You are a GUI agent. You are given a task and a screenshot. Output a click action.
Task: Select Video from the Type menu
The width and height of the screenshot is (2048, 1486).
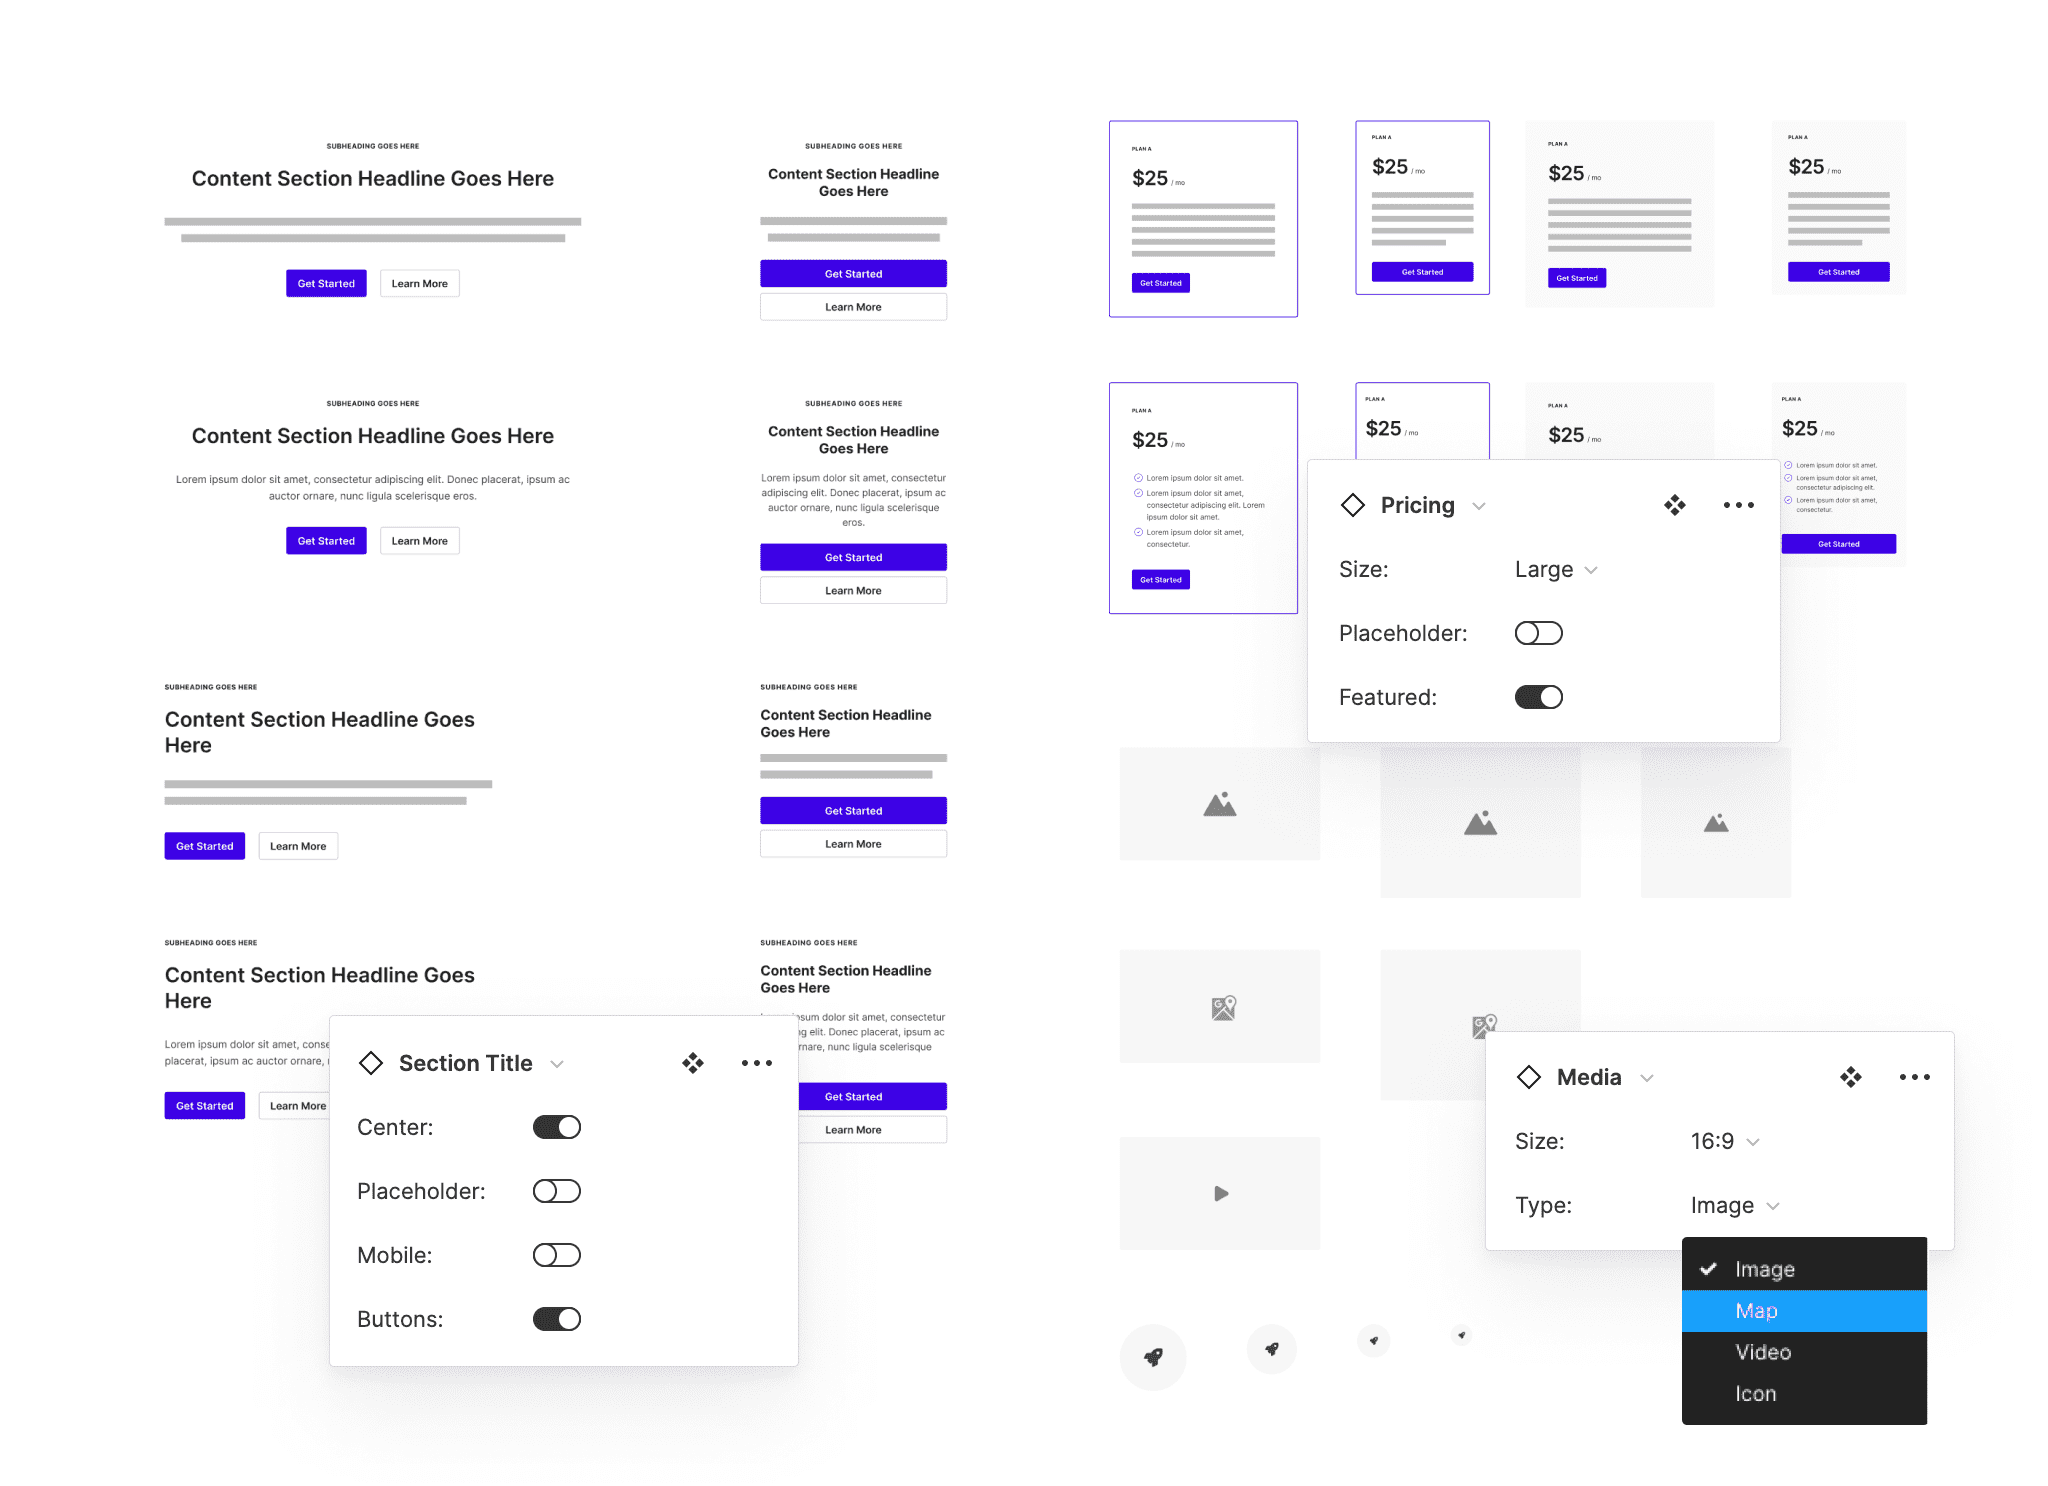click(x=1762, y=1352)
